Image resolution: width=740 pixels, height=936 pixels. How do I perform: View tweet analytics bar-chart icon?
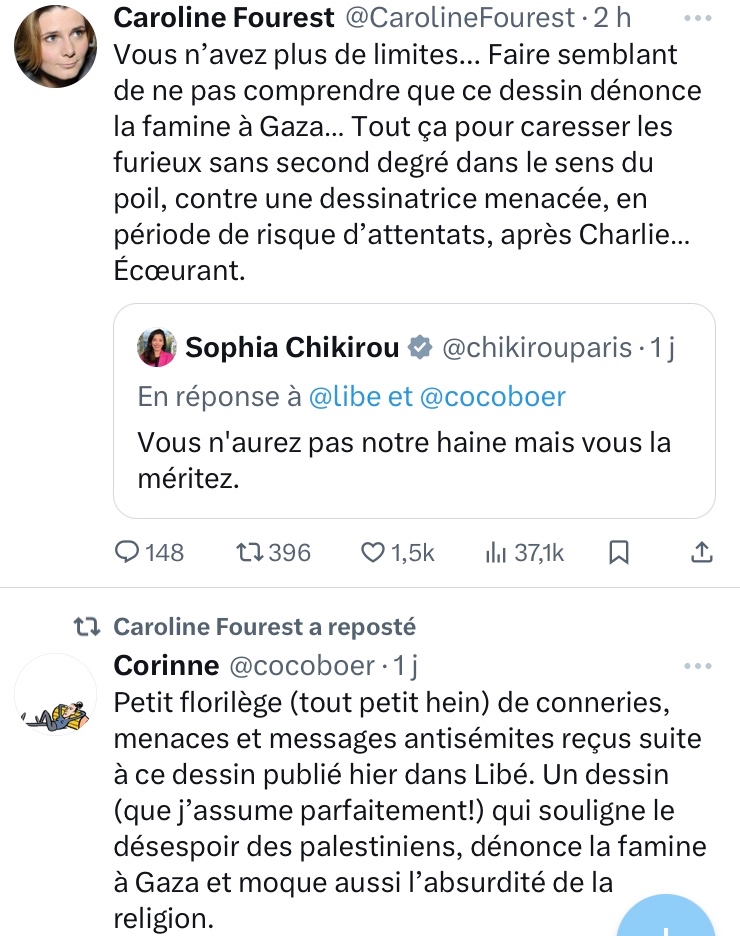click(x=495, y=552)
